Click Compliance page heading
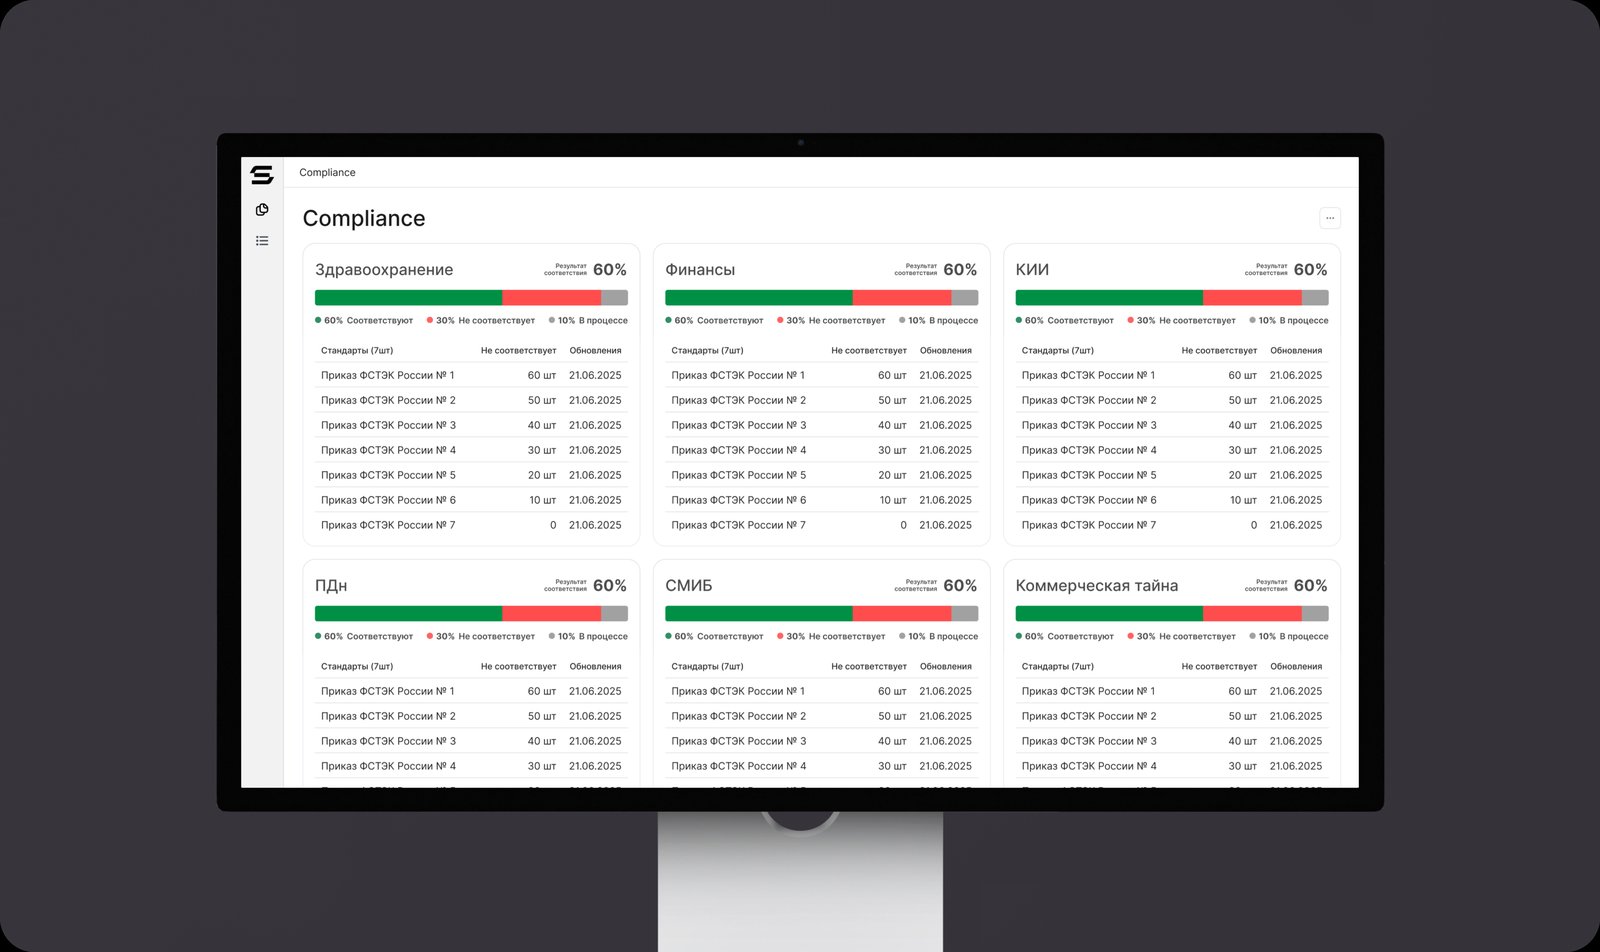Image resolution: width=1600 pixels, height=952 pixels. tap(364, 219)
